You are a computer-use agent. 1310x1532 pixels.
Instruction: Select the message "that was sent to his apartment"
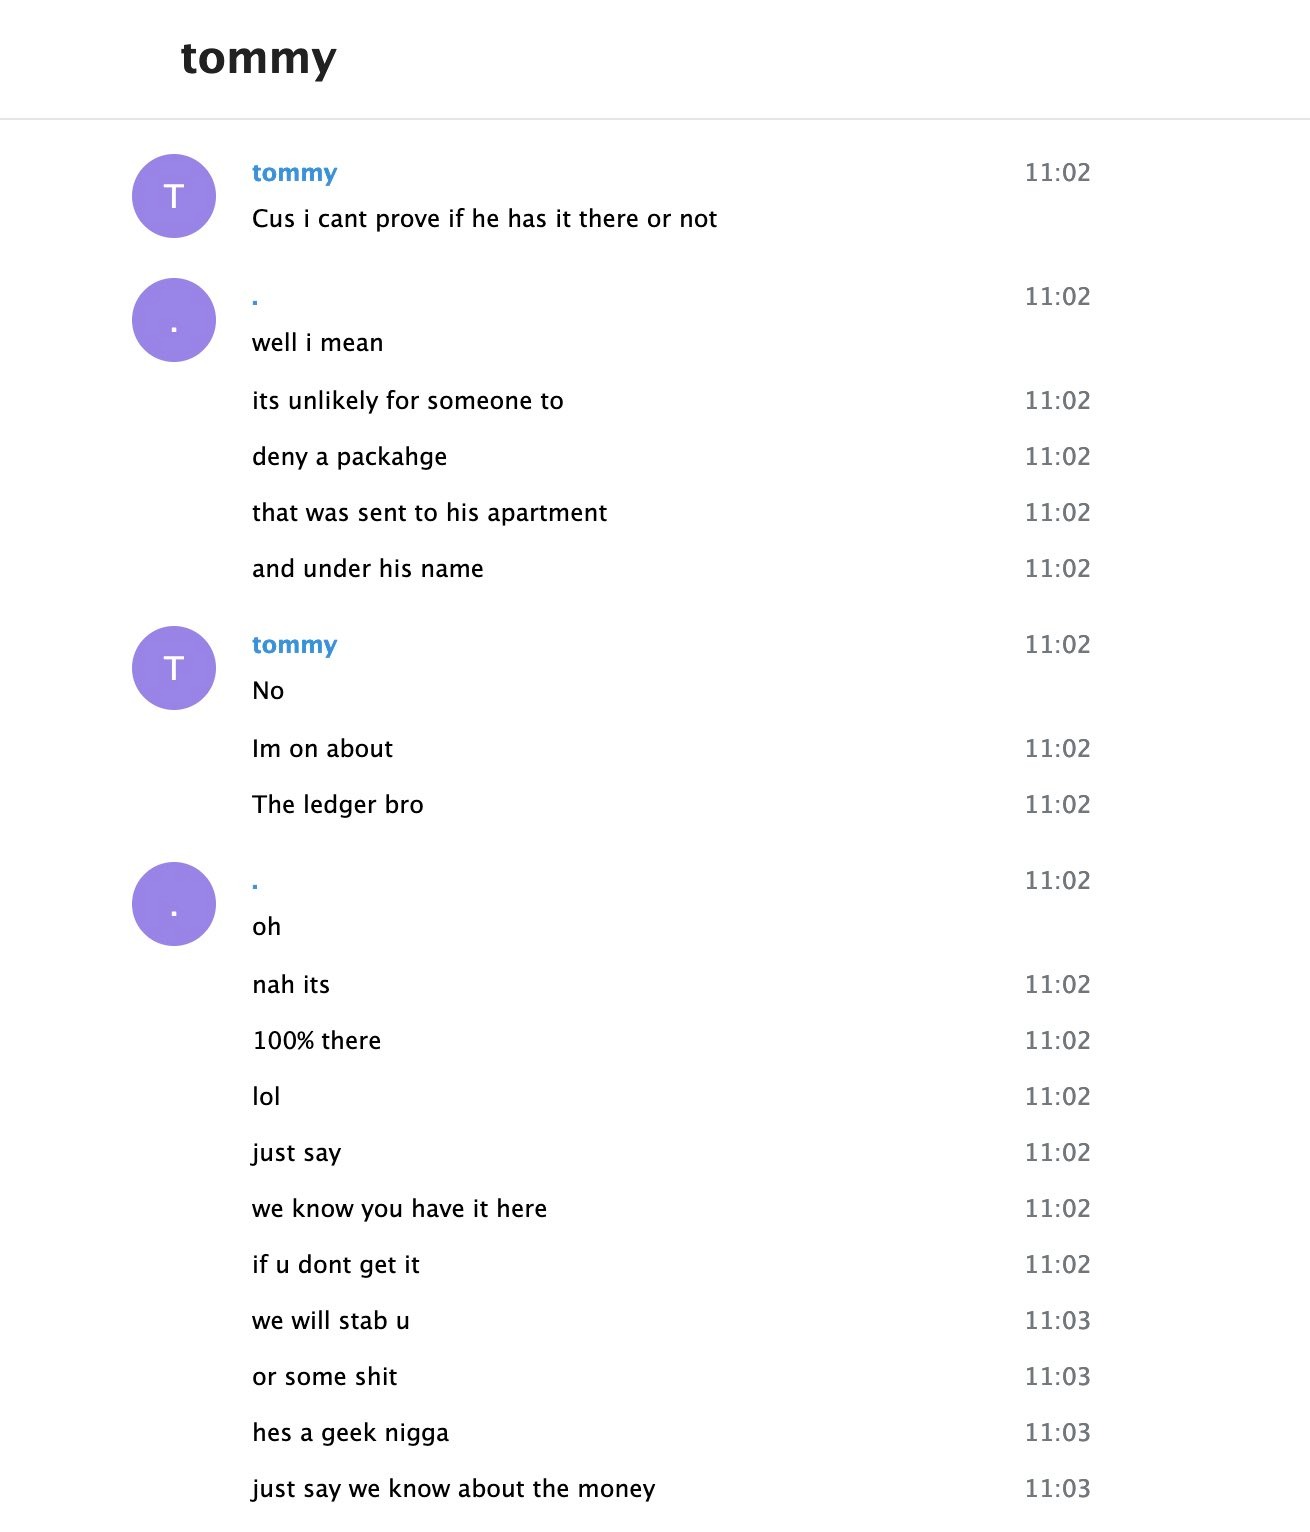[429, 513]
